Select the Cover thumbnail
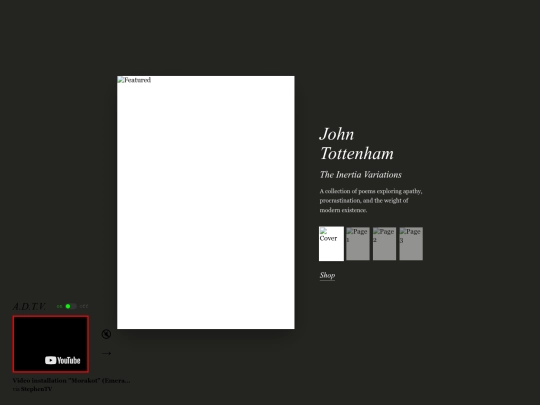Viewport: 540px width, 405px height. pyautogui.click(x=331, y=243)
